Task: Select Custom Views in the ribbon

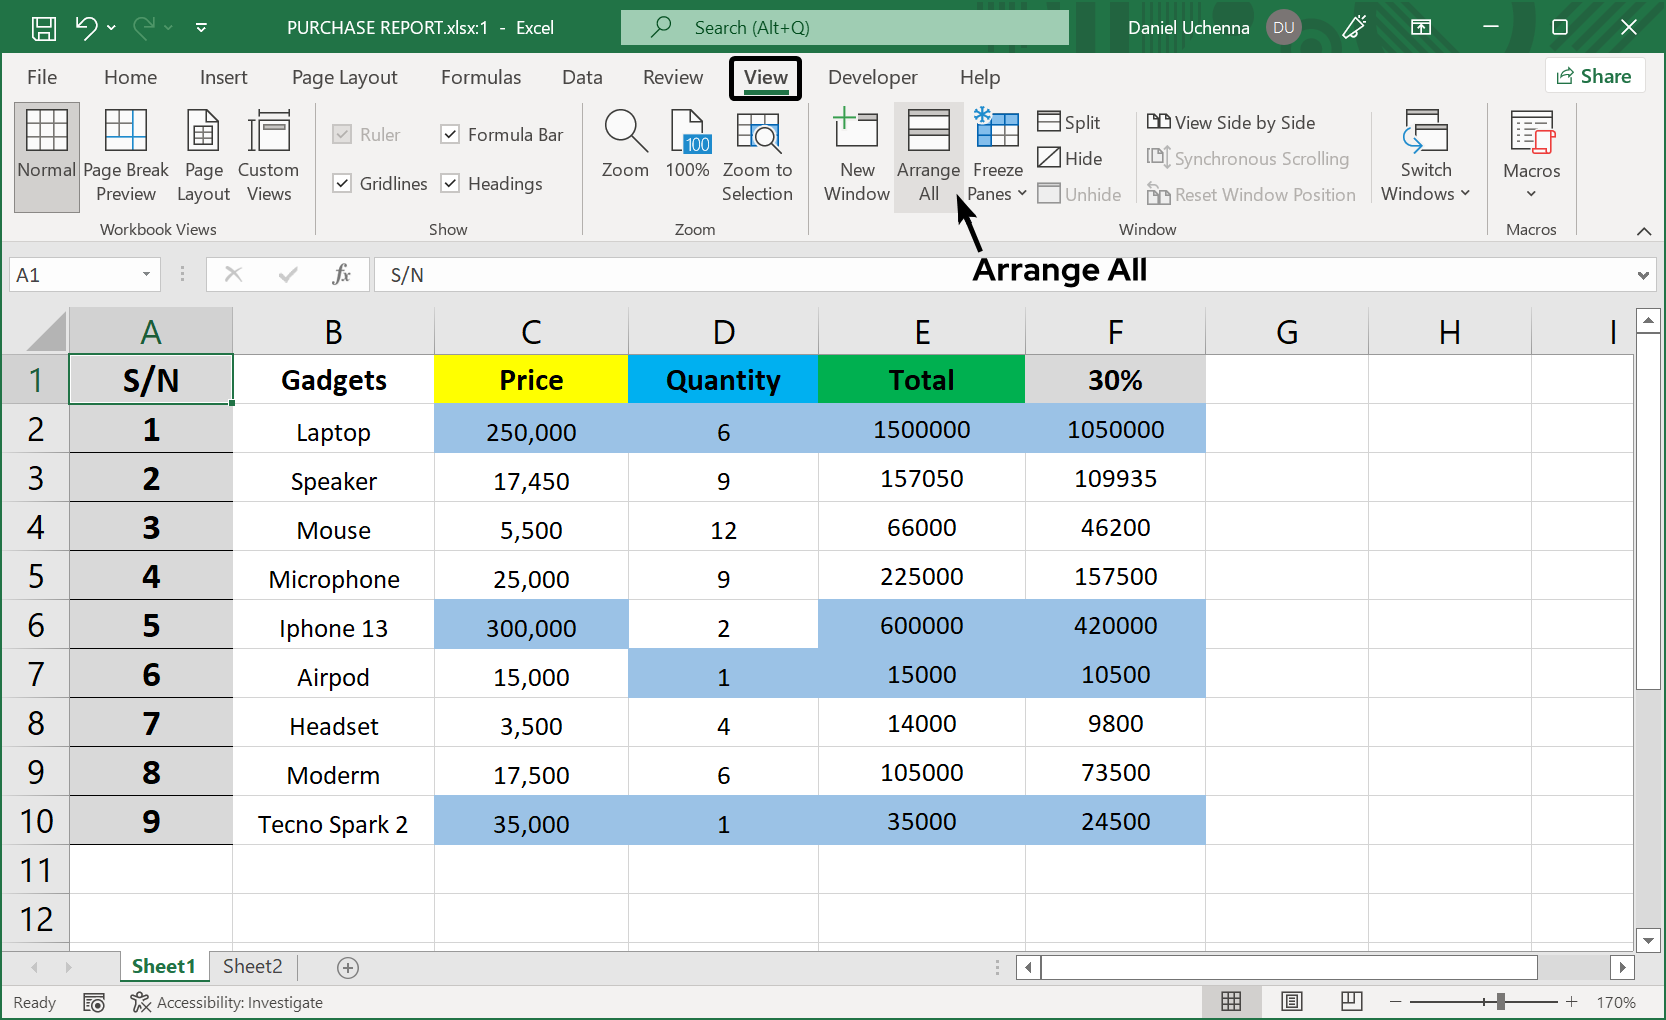Action: pyautogui.click(x=268, y=155)
